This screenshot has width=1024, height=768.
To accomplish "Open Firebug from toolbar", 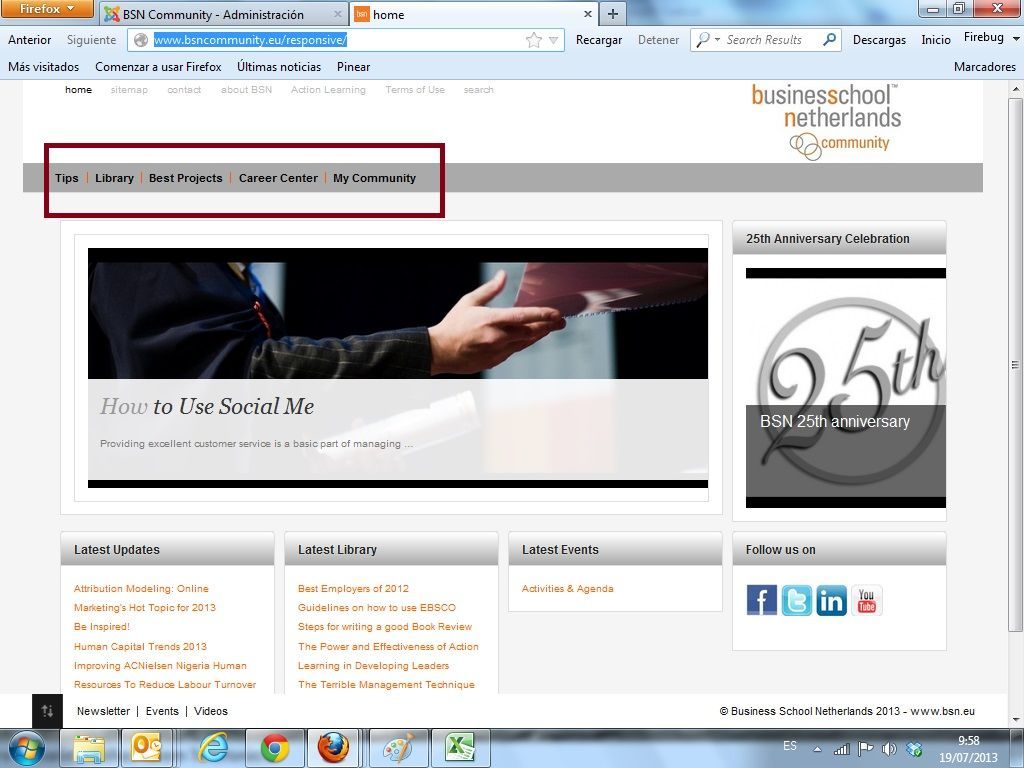I will (x=984, y=37).
